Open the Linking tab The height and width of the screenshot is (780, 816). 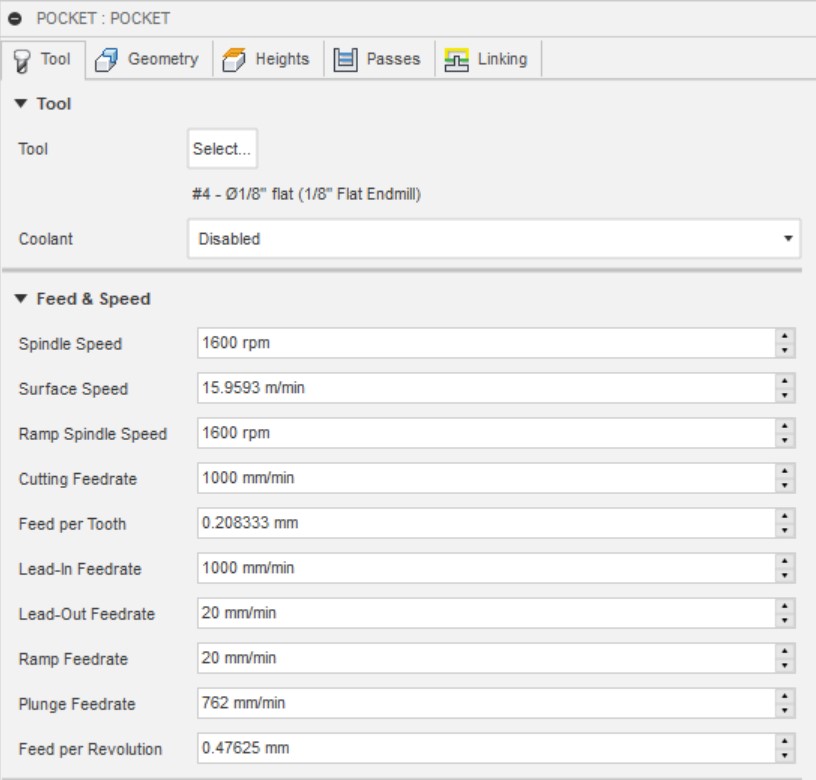[x=488, y=59]
